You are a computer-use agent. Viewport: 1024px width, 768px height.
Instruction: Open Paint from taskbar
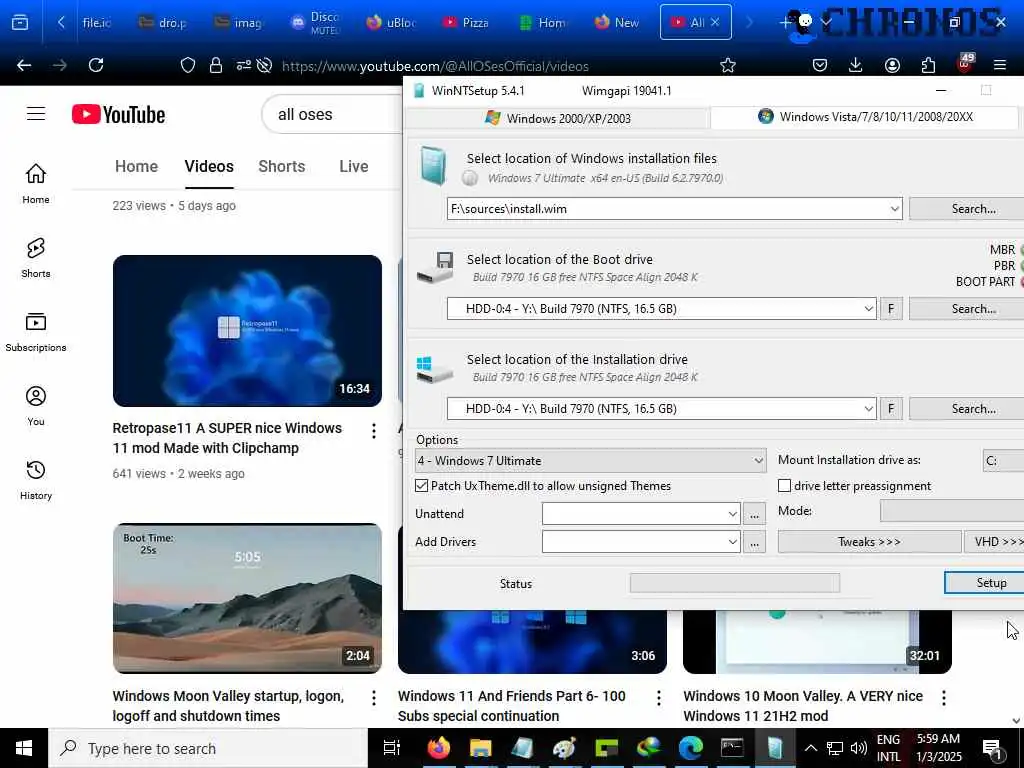pyautogui.click(x=564, y=748)
